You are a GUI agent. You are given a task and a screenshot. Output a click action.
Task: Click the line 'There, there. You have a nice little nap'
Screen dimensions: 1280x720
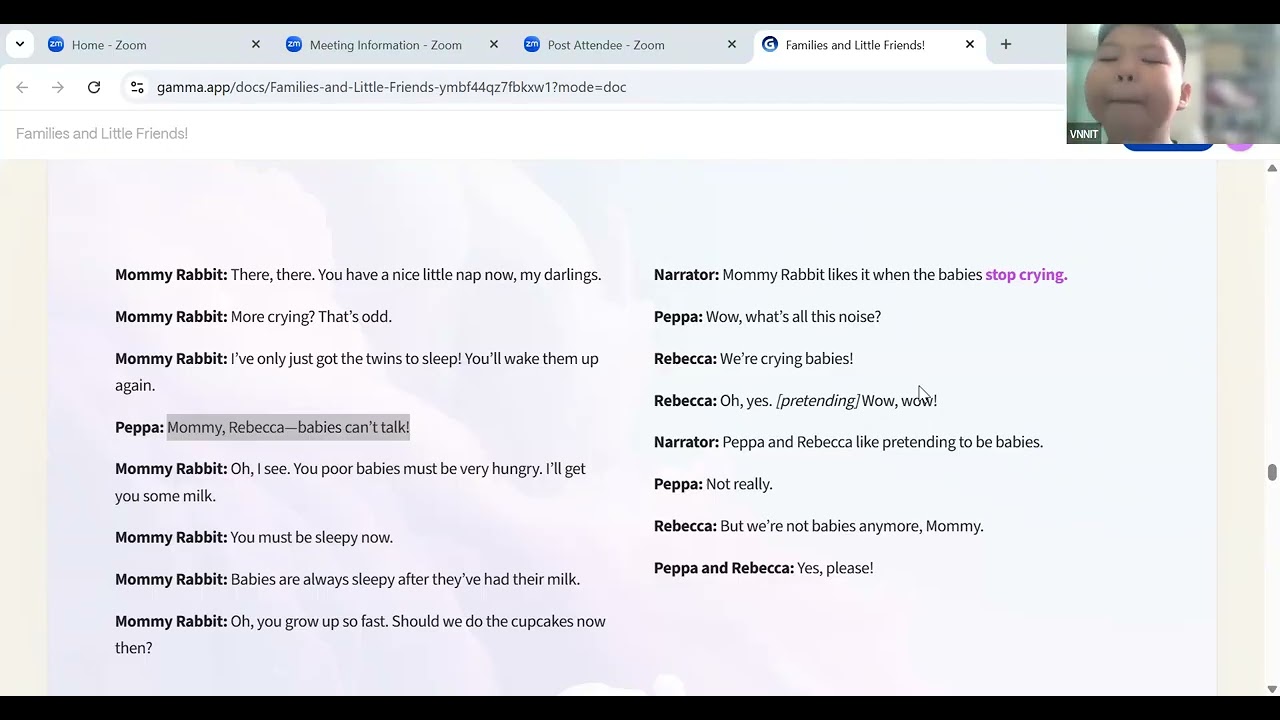(x=416, y=275)
